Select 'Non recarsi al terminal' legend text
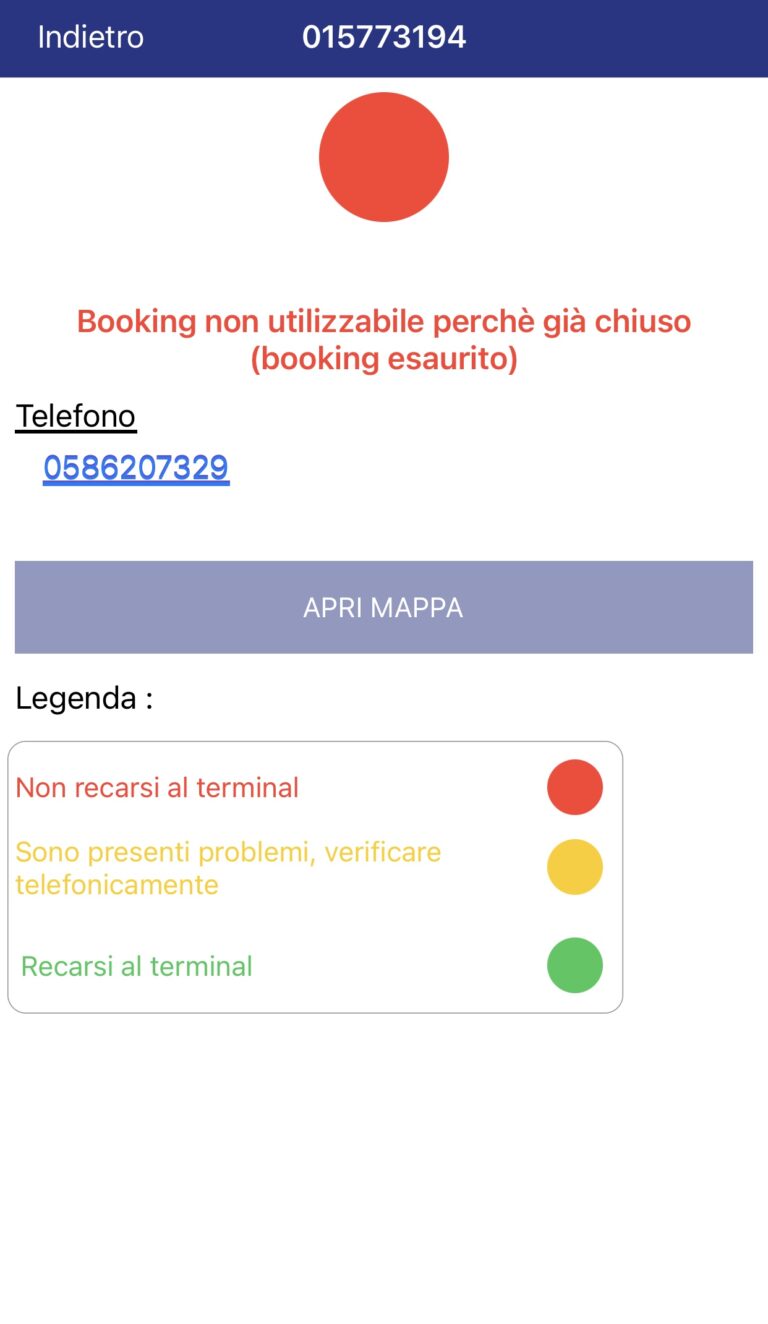768x1324 pixels. [157, 788]
